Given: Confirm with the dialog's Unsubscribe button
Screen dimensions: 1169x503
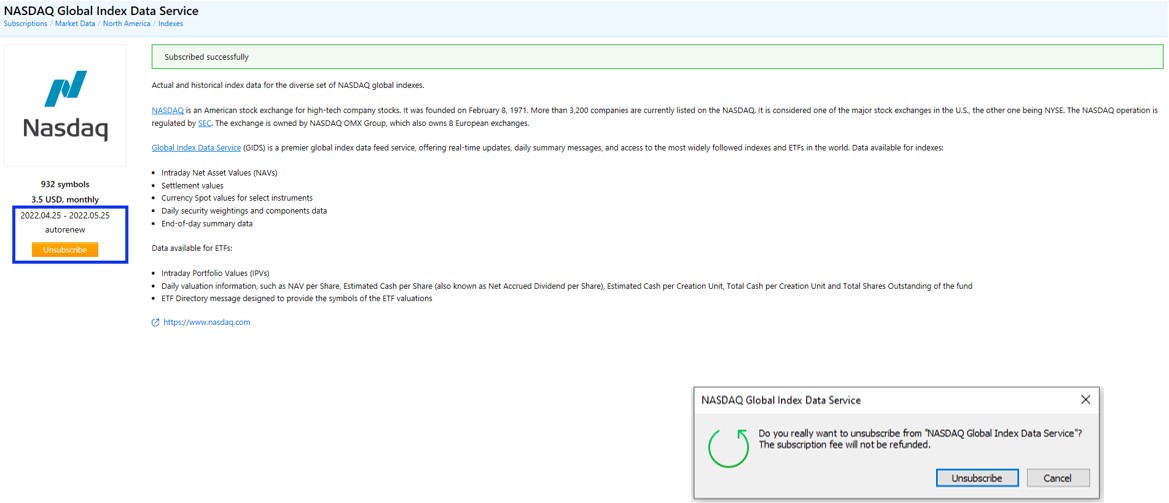Looking at the screenshot, I should click(977, 478).
